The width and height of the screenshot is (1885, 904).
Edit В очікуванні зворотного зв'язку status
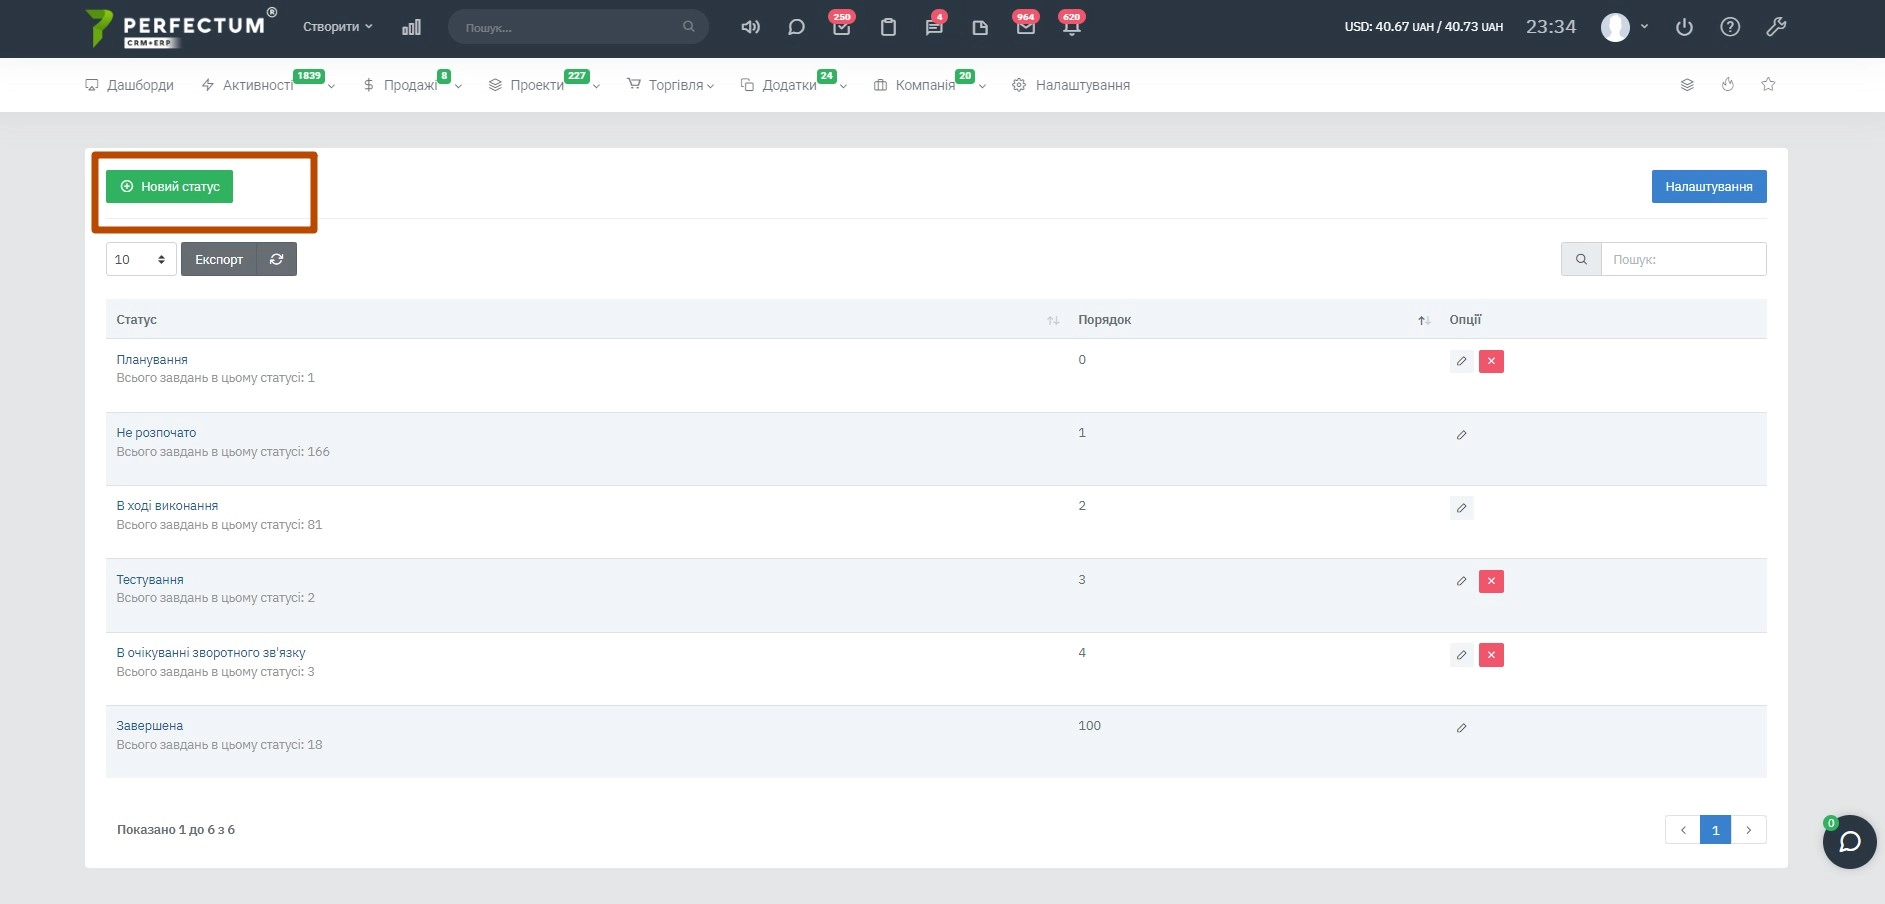(x=1461, y=655)
